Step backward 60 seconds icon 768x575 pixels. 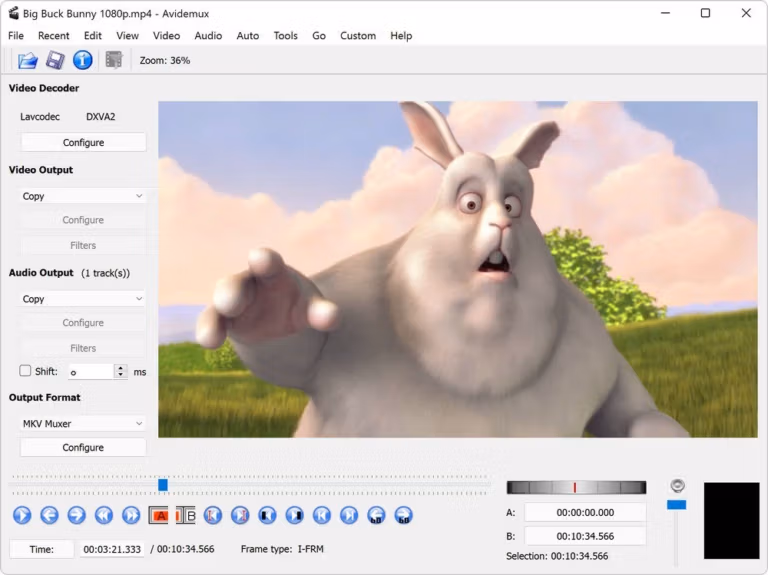tap(376, 515)
